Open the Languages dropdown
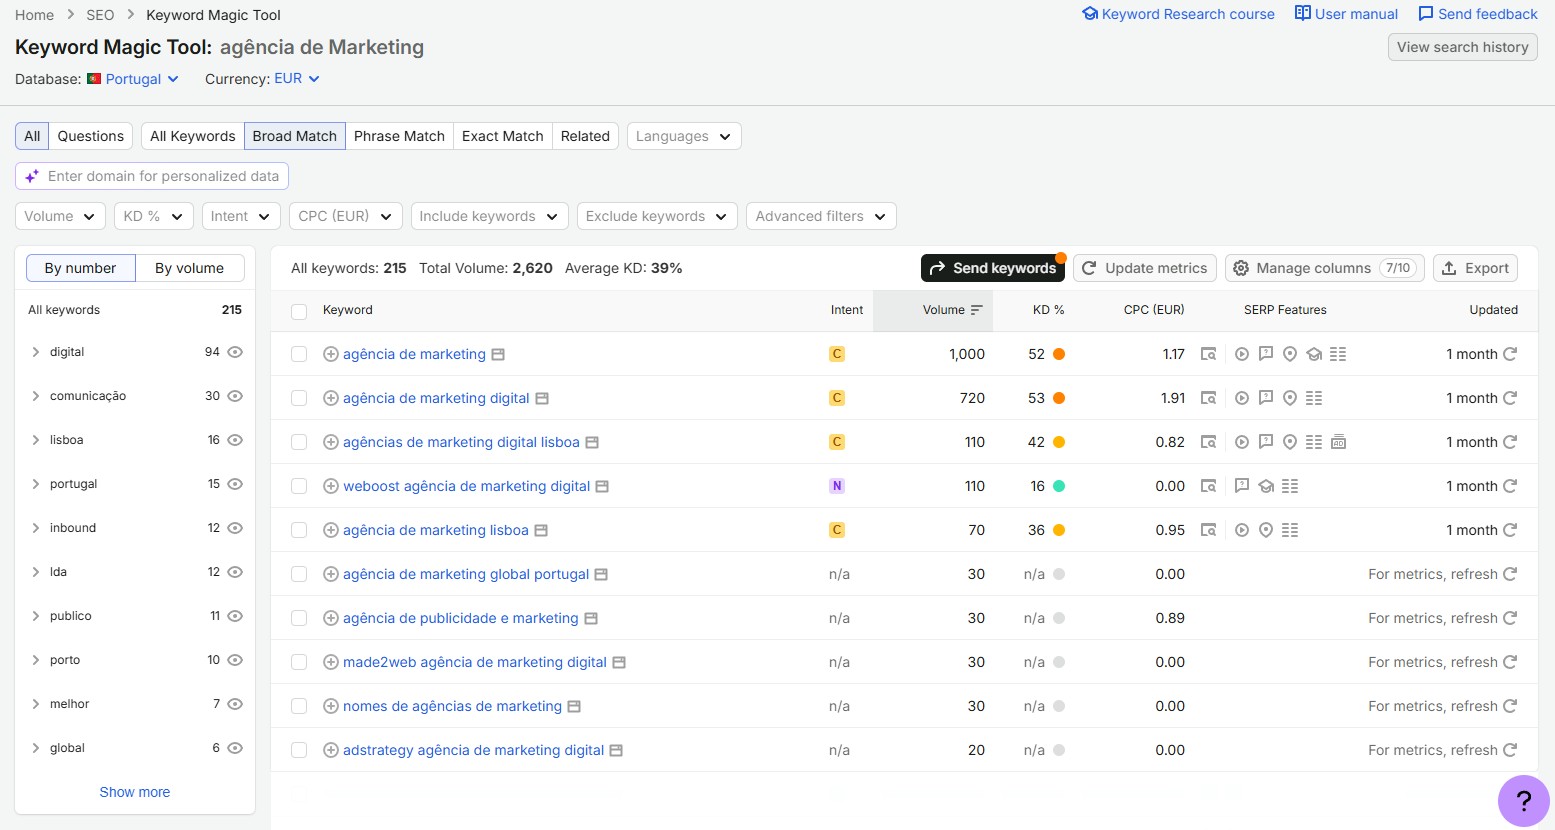Screen dimensions: 1555x830 [684, 136]
